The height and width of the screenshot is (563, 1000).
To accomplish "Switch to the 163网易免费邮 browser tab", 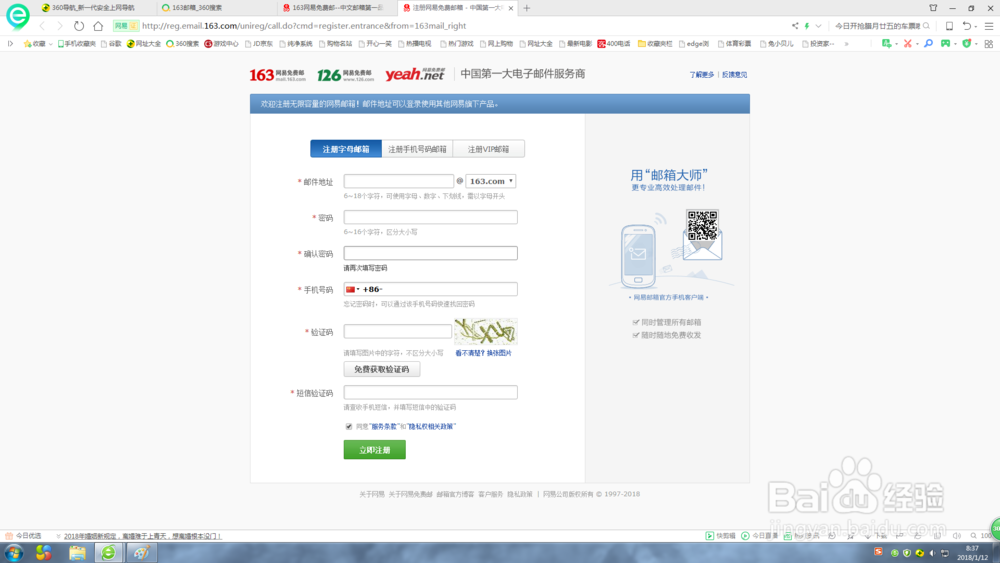I will 337,8.
